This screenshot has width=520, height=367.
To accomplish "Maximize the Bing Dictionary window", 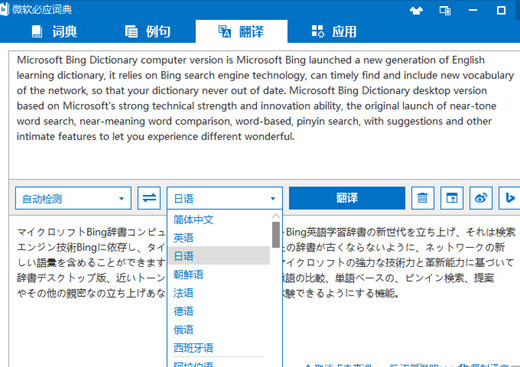I will [501, 11].
